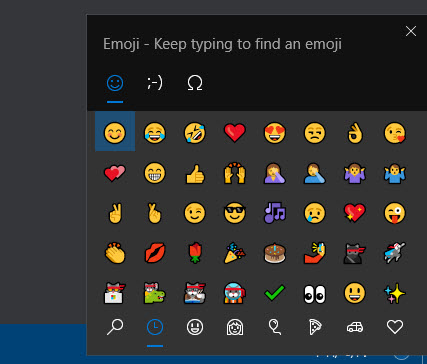Choose the grinning open-mouth smiley emoji
427x364 pixels.
point(355,293)
